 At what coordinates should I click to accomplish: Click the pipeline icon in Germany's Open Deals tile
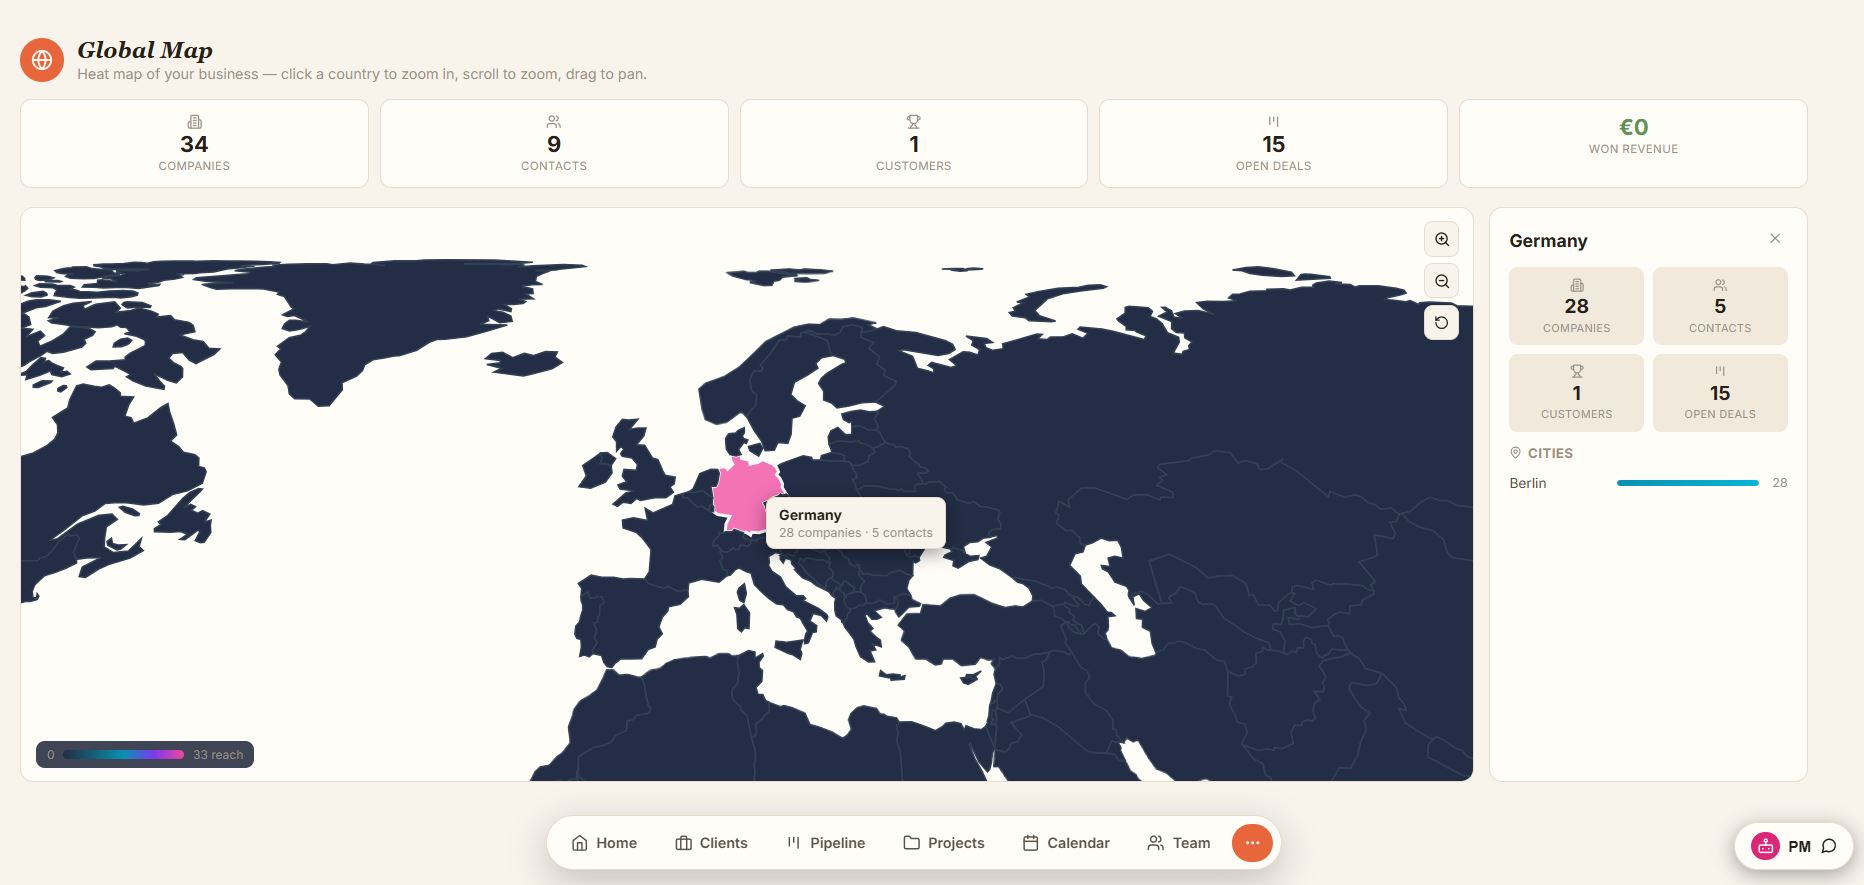pyautogui.click(x=1720, y=371)
